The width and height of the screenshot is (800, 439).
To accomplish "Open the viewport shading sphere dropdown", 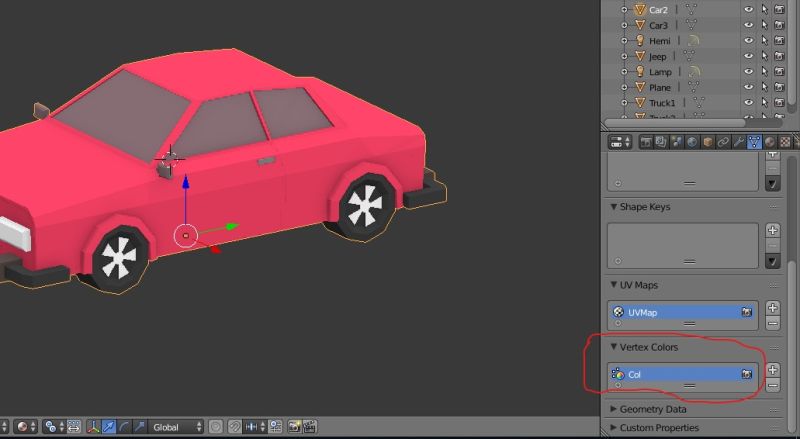I will coord(26,427).
